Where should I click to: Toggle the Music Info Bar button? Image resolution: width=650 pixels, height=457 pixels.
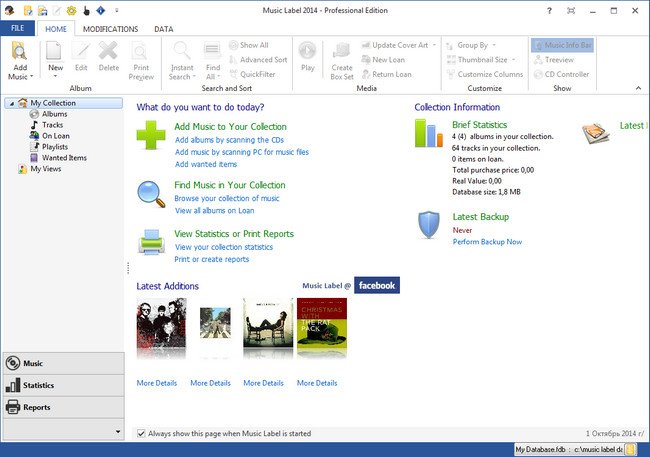pyautogui.click(x=563, y=45)
